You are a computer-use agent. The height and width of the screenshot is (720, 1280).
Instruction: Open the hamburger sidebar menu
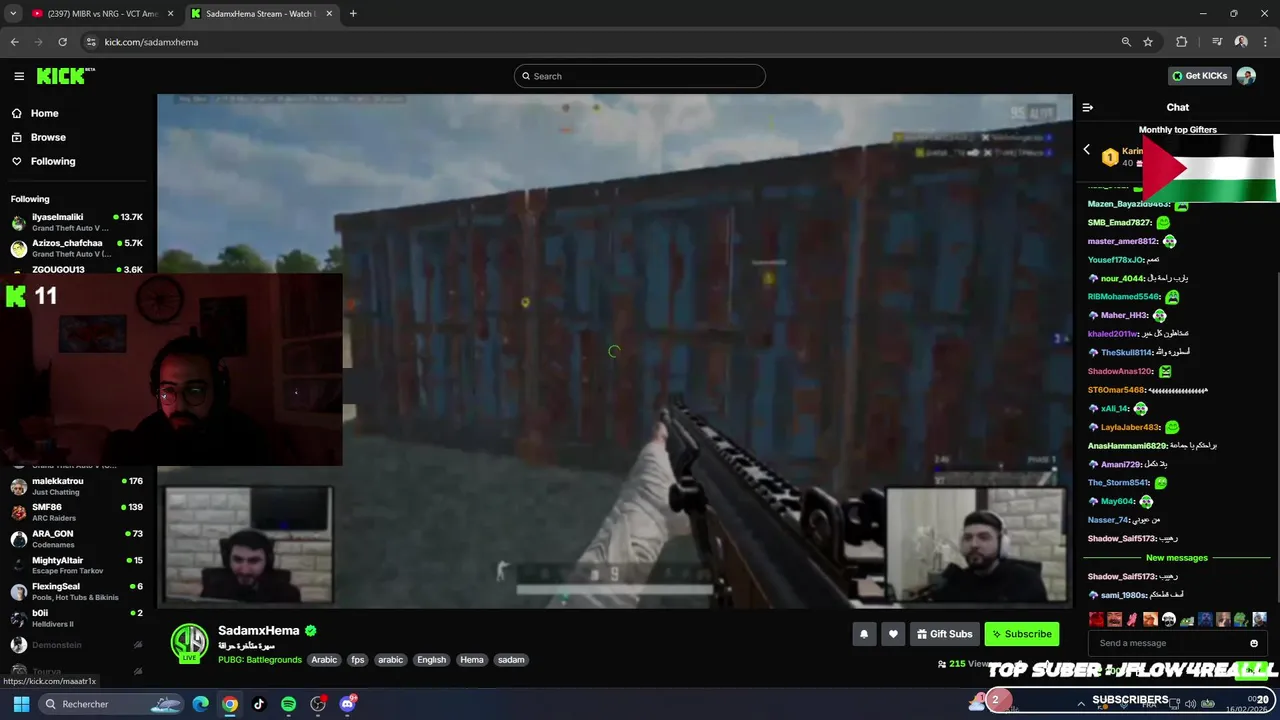click(19, 76)
